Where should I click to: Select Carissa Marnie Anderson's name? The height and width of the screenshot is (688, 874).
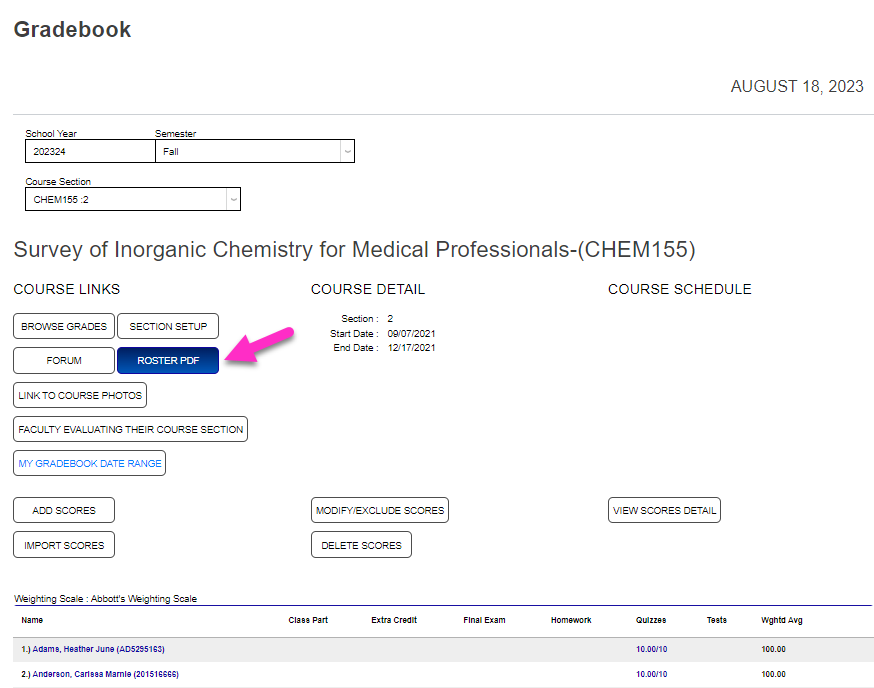100,675
